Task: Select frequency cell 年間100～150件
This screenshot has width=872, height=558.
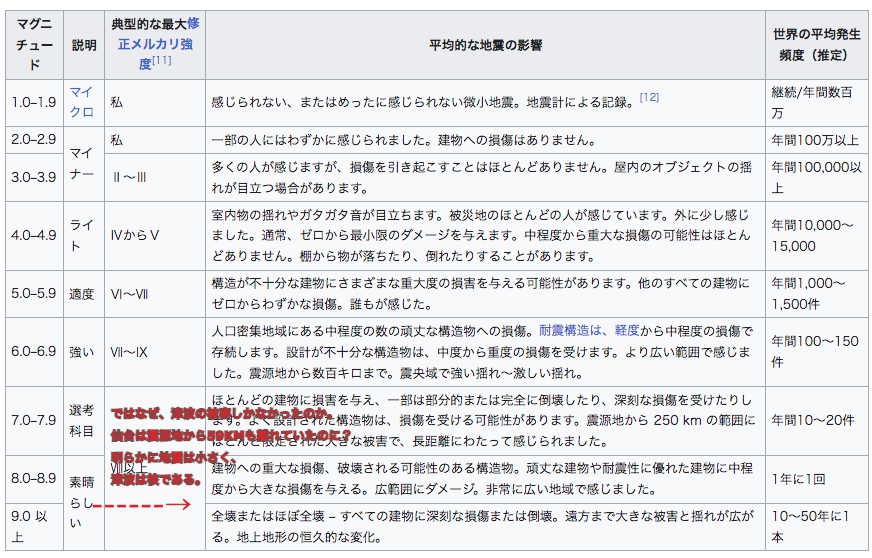Action: point(816,352)
